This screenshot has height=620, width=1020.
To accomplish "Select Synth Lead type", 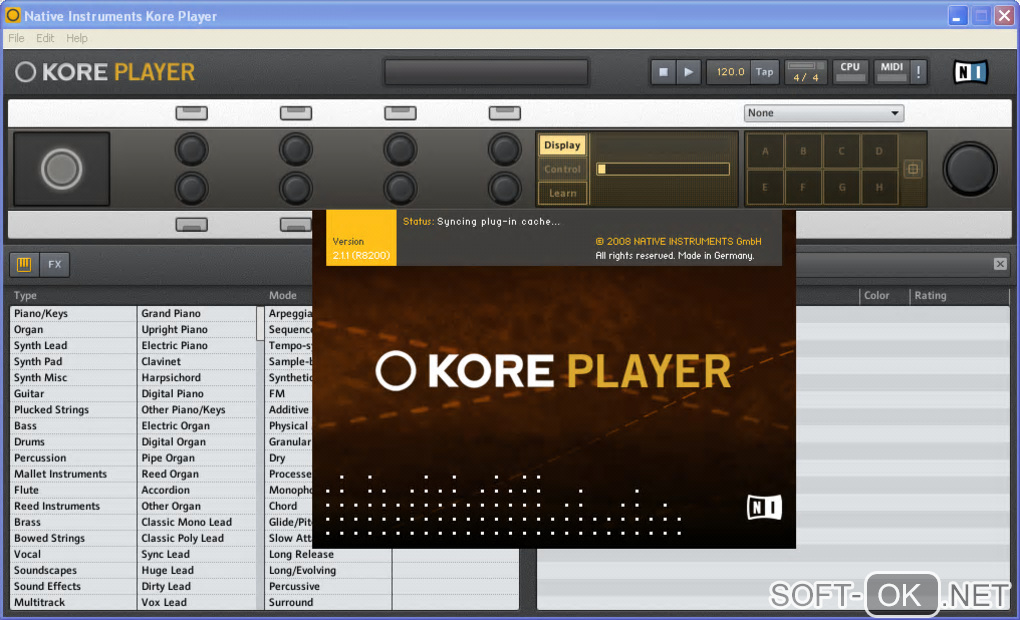I will click(x=73, y=345).
